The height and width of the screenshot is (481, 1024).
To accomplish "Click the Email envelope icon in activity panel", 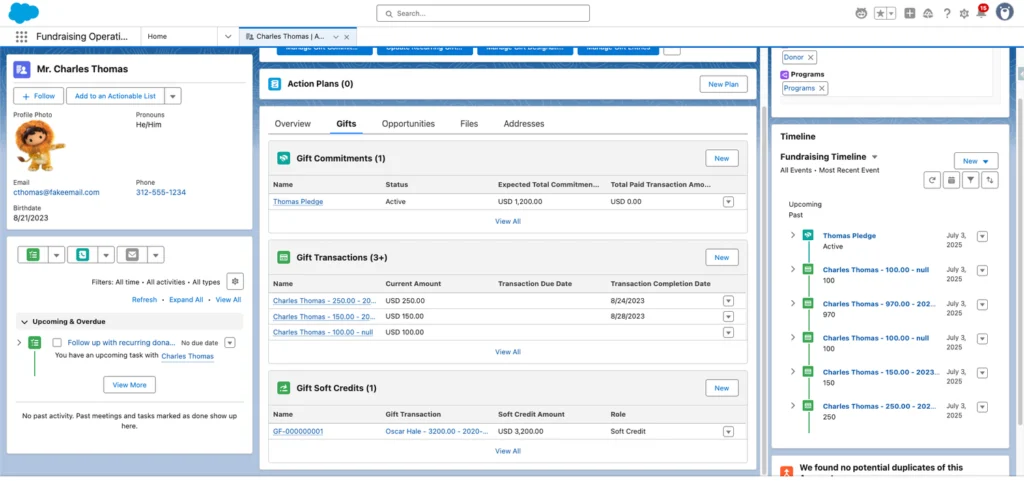I will 131,255.
